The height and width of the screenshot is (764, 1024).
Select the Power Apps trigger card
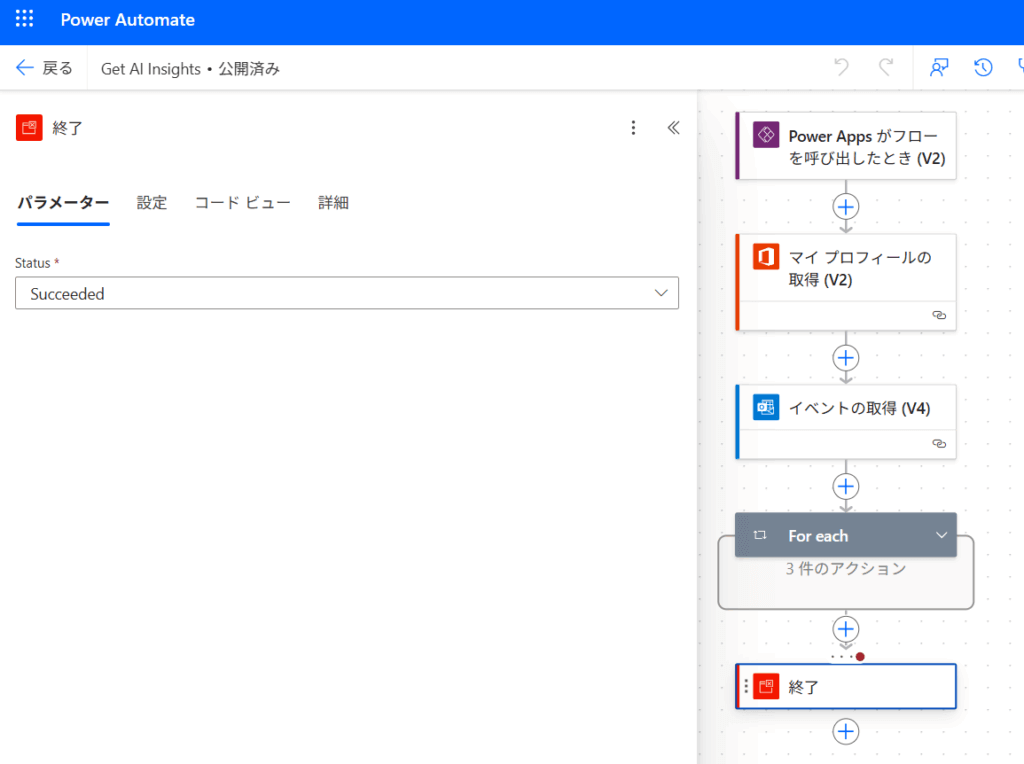pos(846,146)
